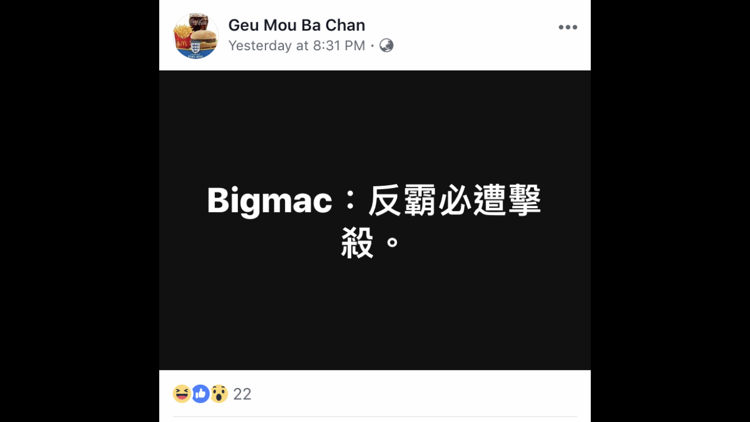
Task: Select the yellow laughing face beside Like
Action: pos(182,394)
